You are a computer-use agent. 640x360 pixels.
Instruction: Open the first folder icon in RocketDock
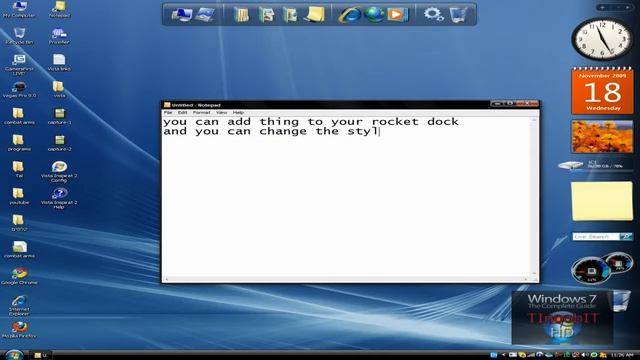tap(241, 15)
